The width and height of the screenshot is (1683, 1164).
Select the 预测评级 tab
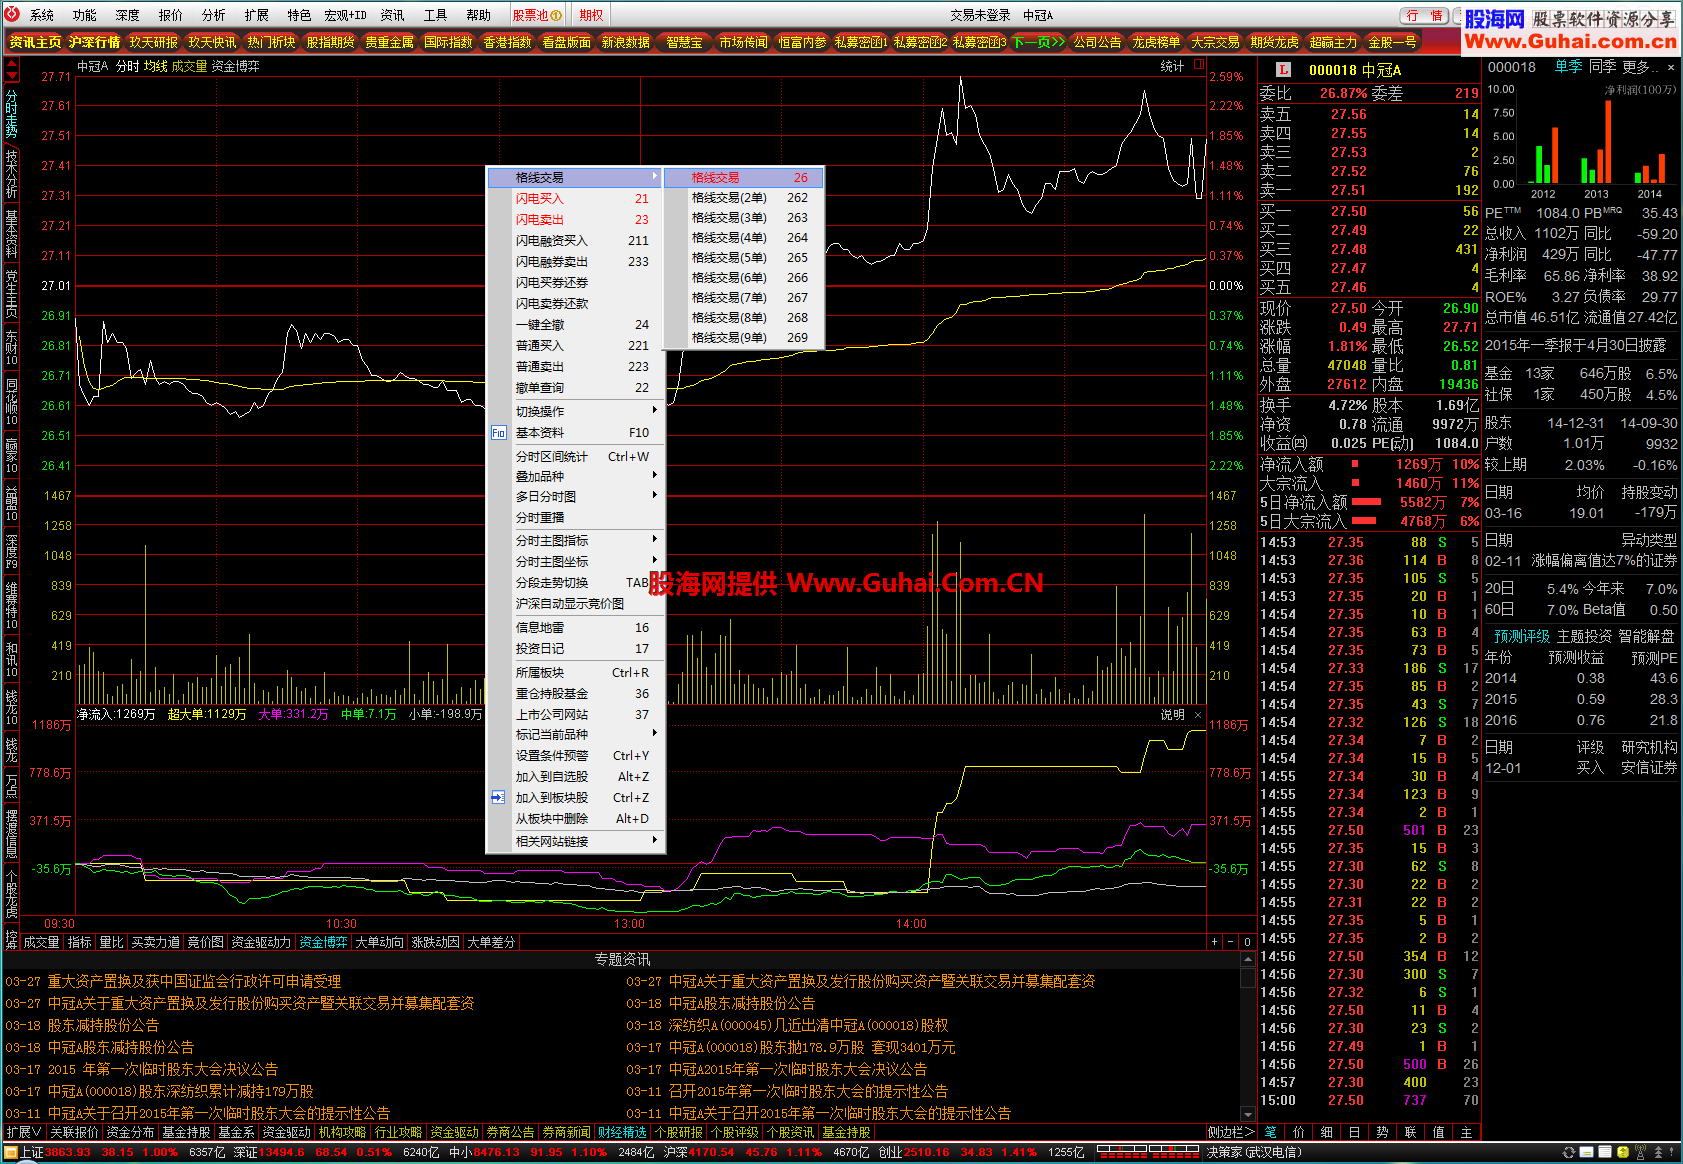click(1522, 636)
